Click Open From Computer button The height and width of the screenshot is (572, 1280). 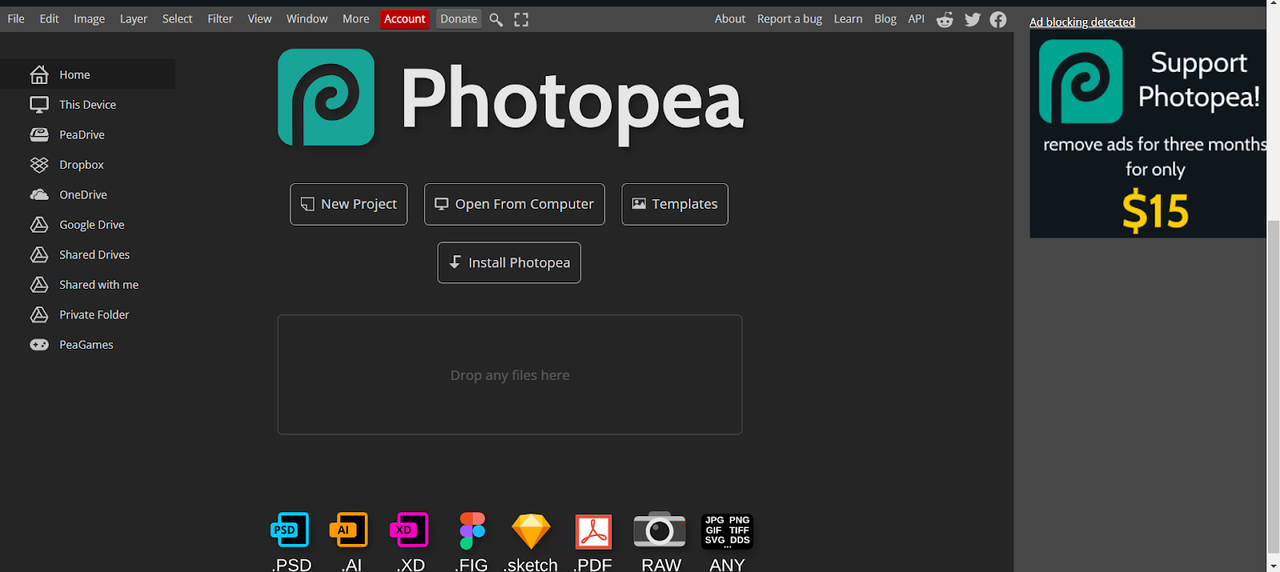click(514, 204)
